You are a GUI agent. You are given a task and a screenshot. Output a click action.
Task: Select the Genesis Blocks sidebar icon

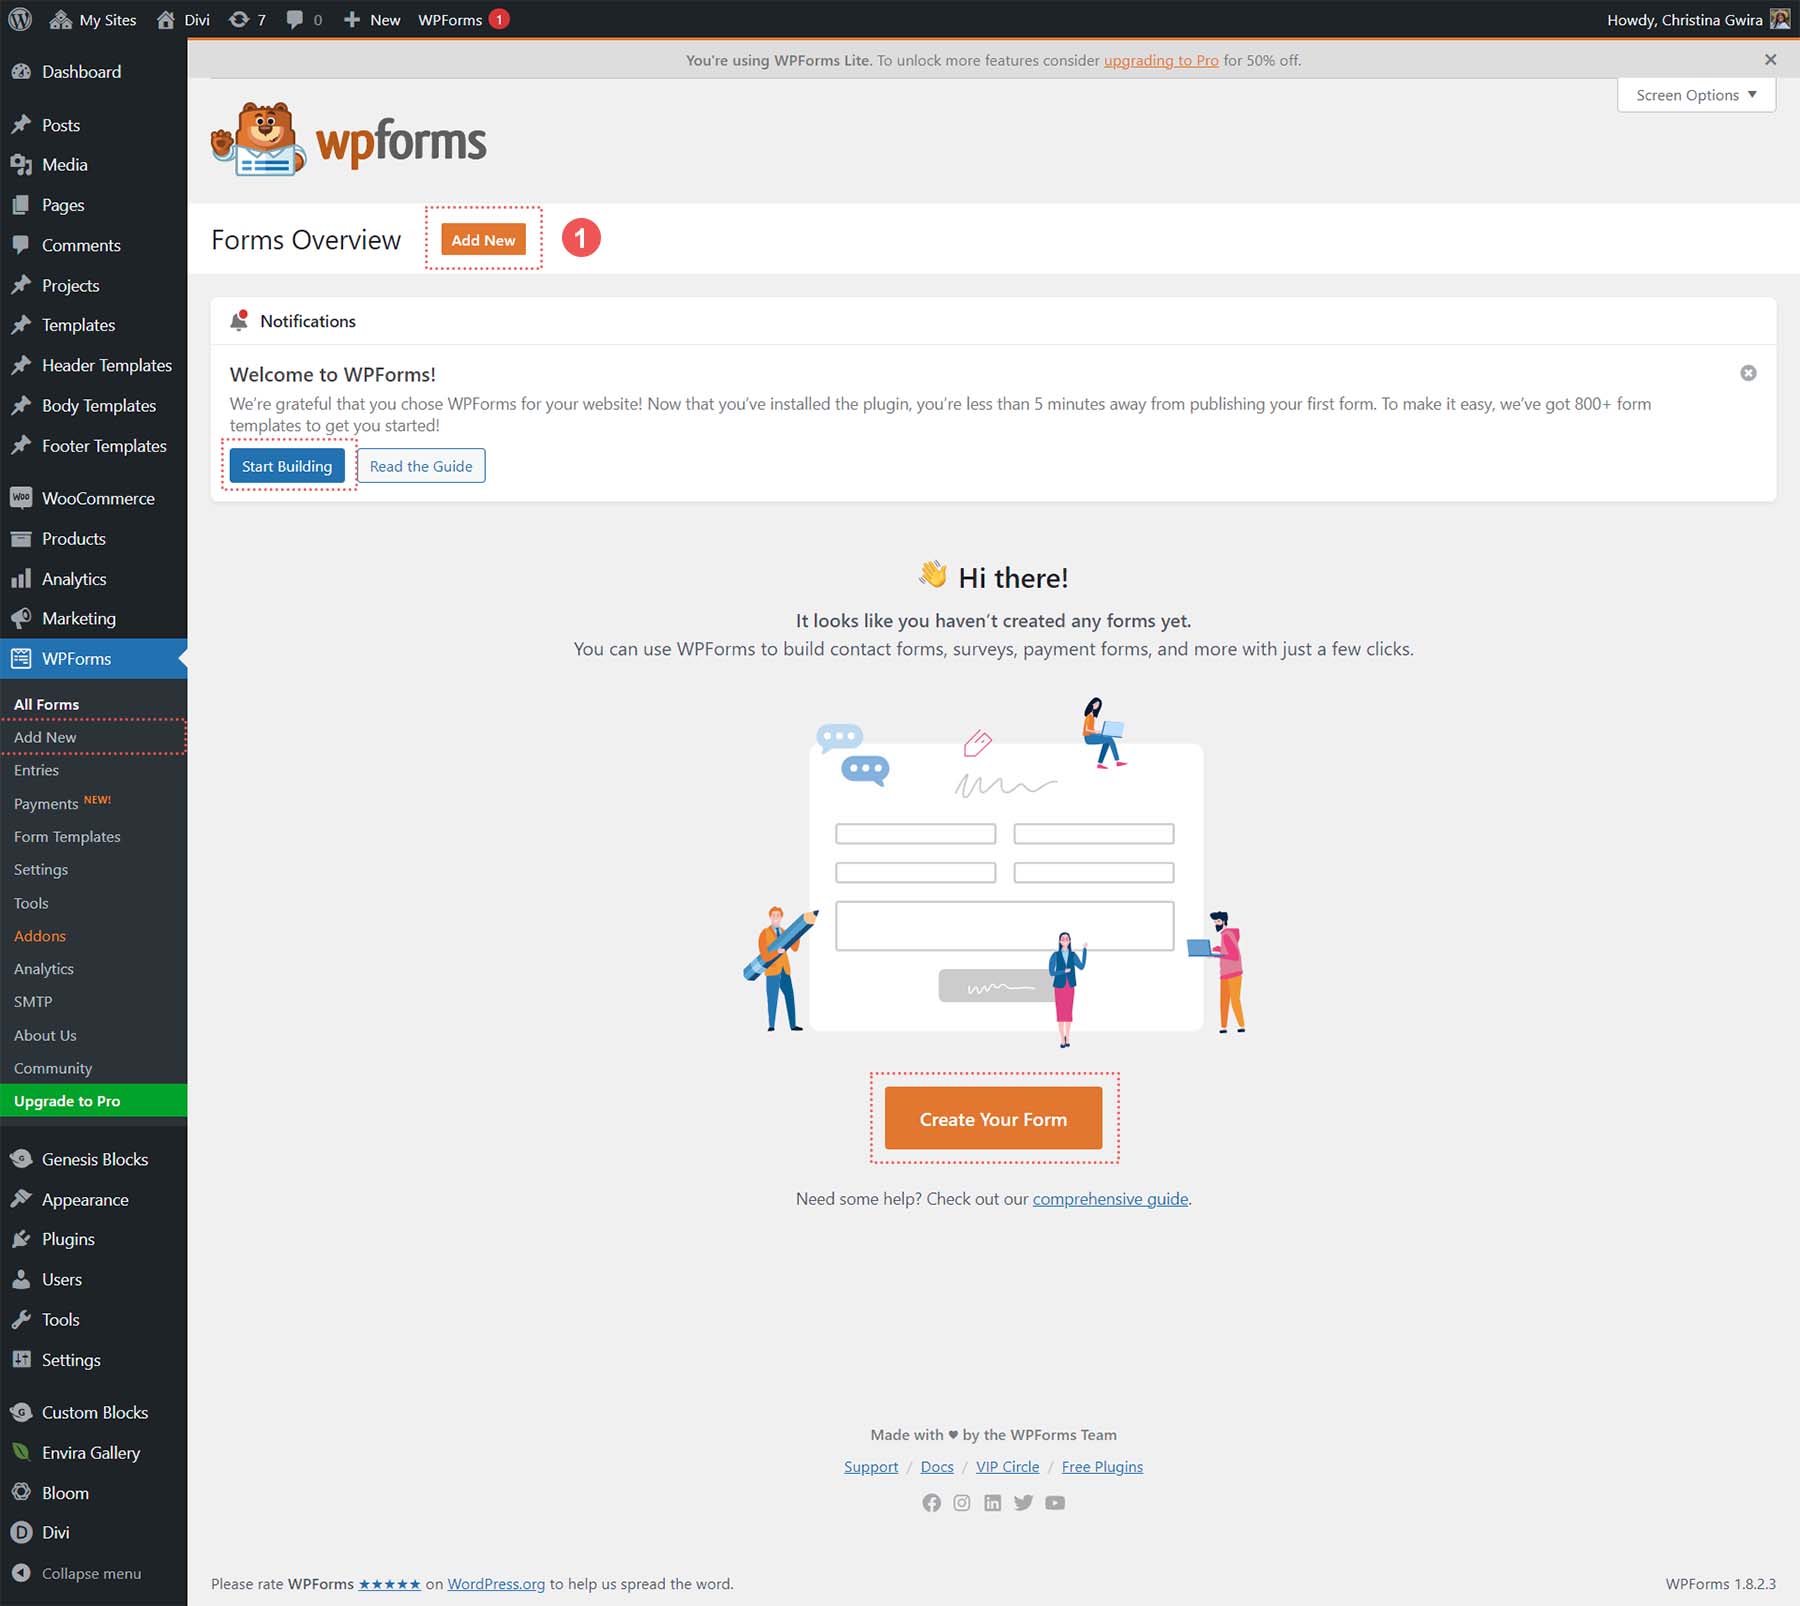click(21, 1158)
